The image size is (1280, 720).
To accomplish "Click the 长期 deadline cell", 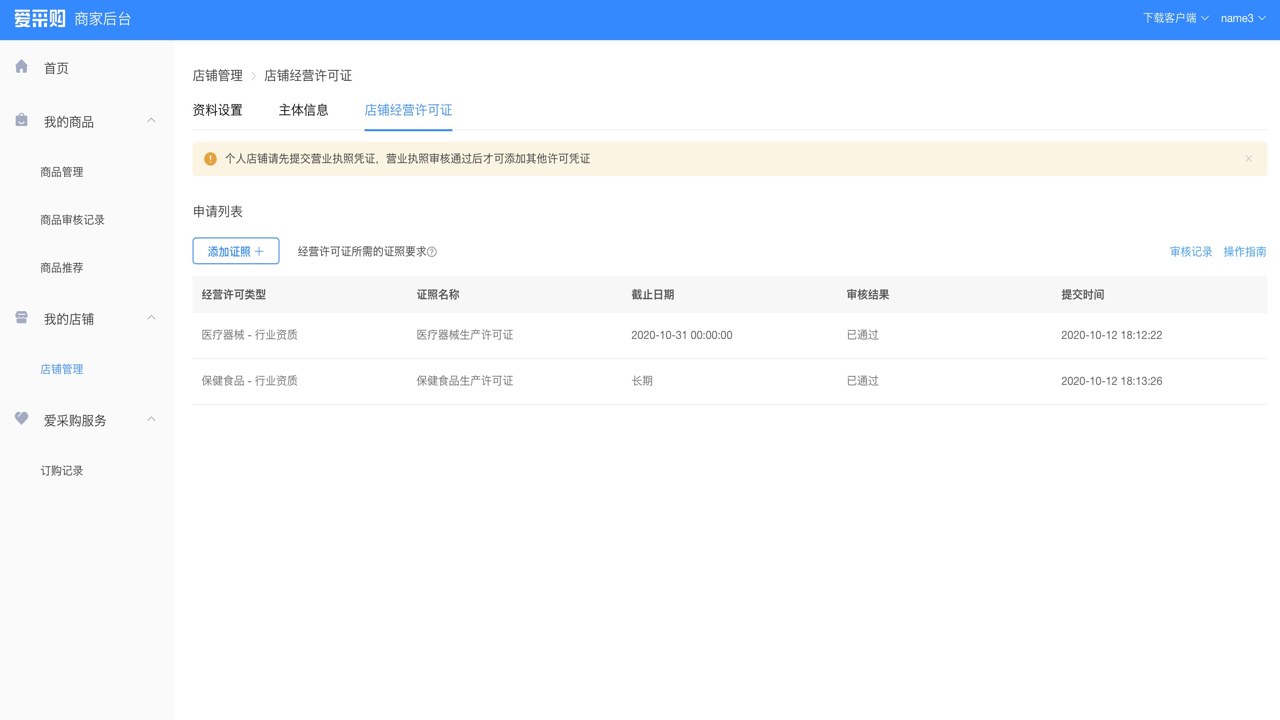I will tap(642, 381).
